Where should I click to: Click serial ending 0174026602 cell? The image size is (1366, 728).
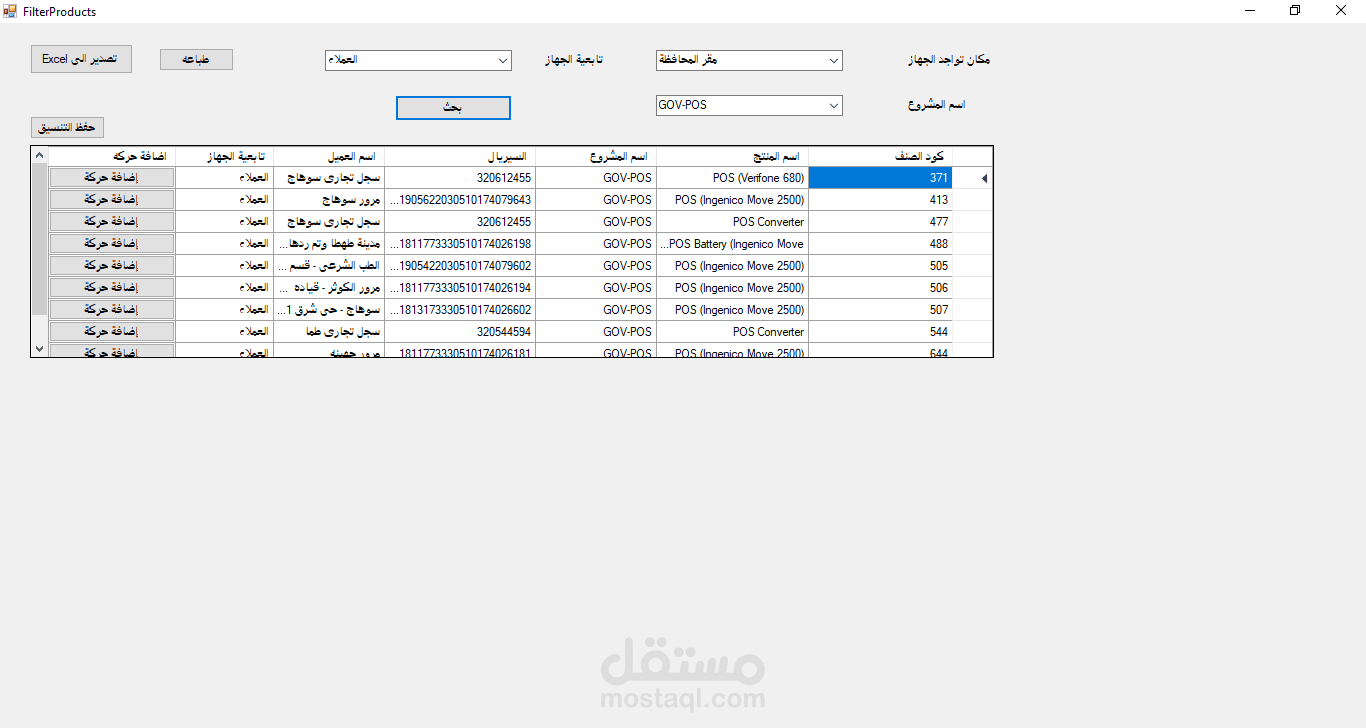coord(460,310)
